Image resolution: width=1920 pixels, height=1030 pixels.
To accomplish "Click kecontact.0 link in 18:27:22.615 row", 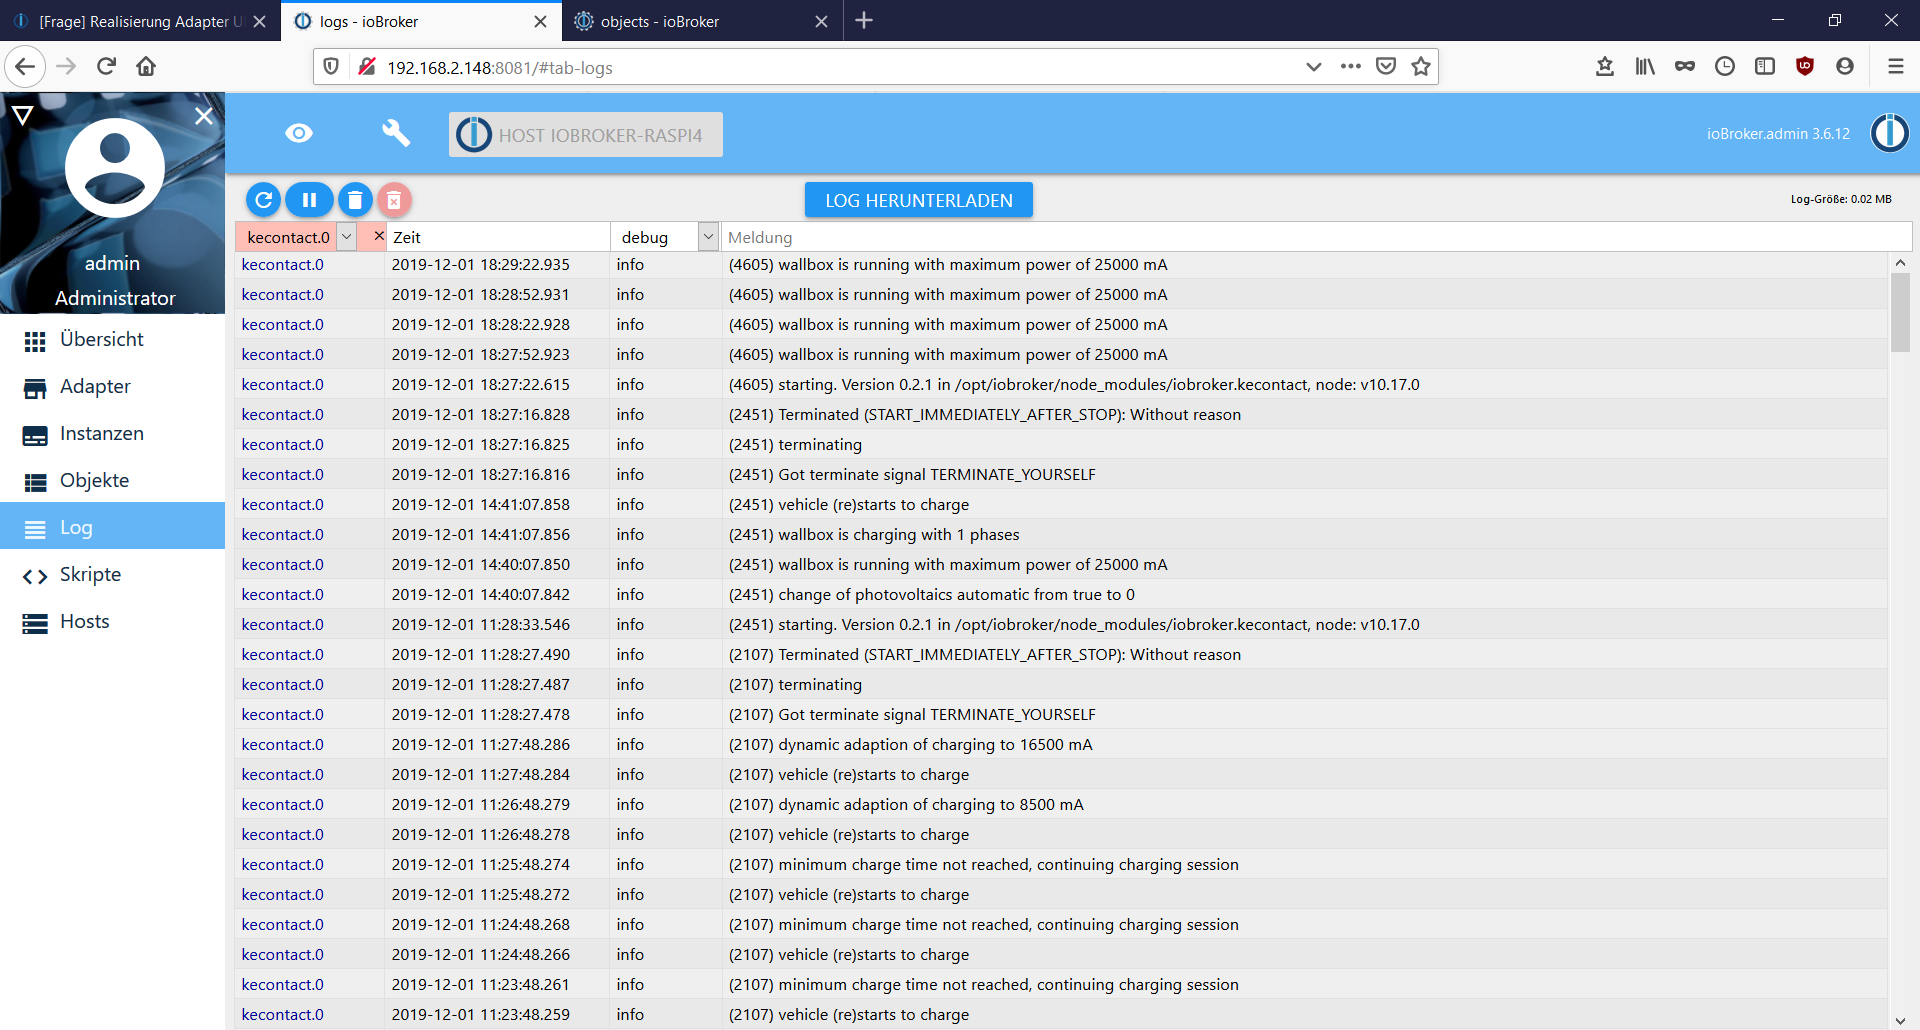I will pos(283,385).
